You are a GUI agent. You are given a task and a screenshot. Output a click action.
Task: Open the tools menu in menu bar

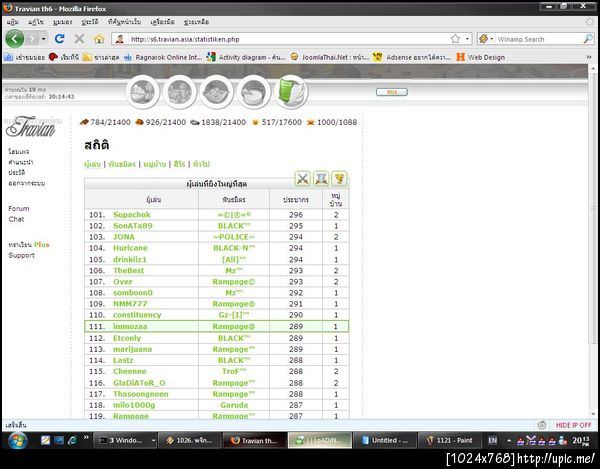pyautogui.click(x=163, y=22)
